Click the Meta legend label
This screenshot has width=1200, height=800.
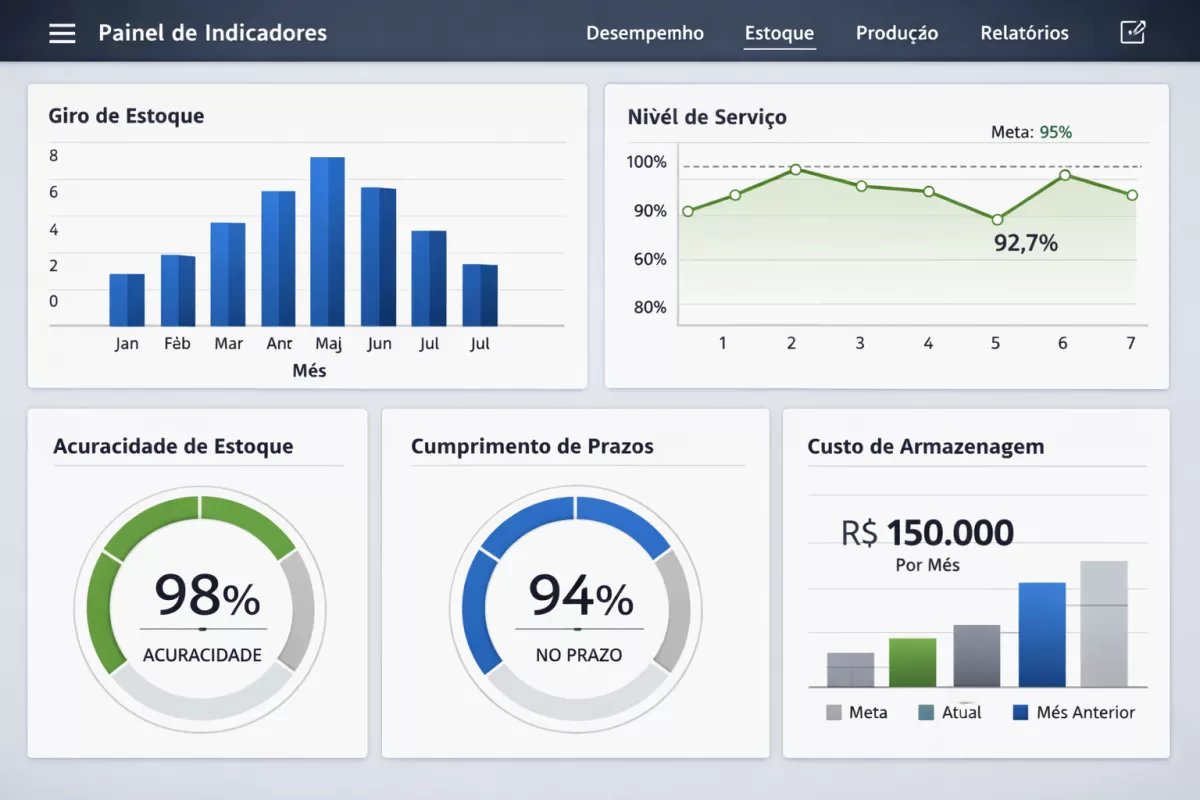click(x=868, y=713)
